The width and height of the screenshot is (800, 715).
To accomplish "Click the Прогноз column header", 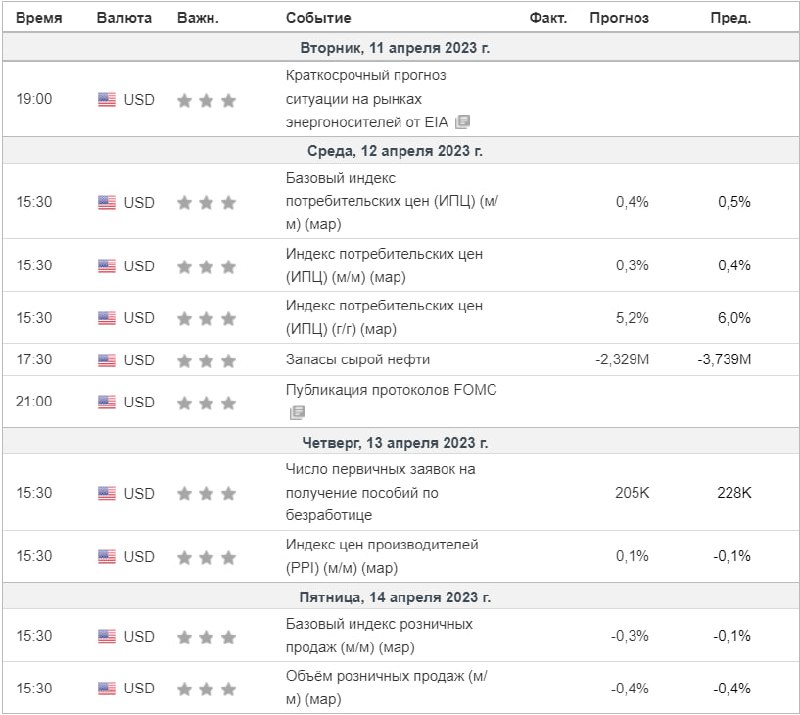I will coord(619,18).
